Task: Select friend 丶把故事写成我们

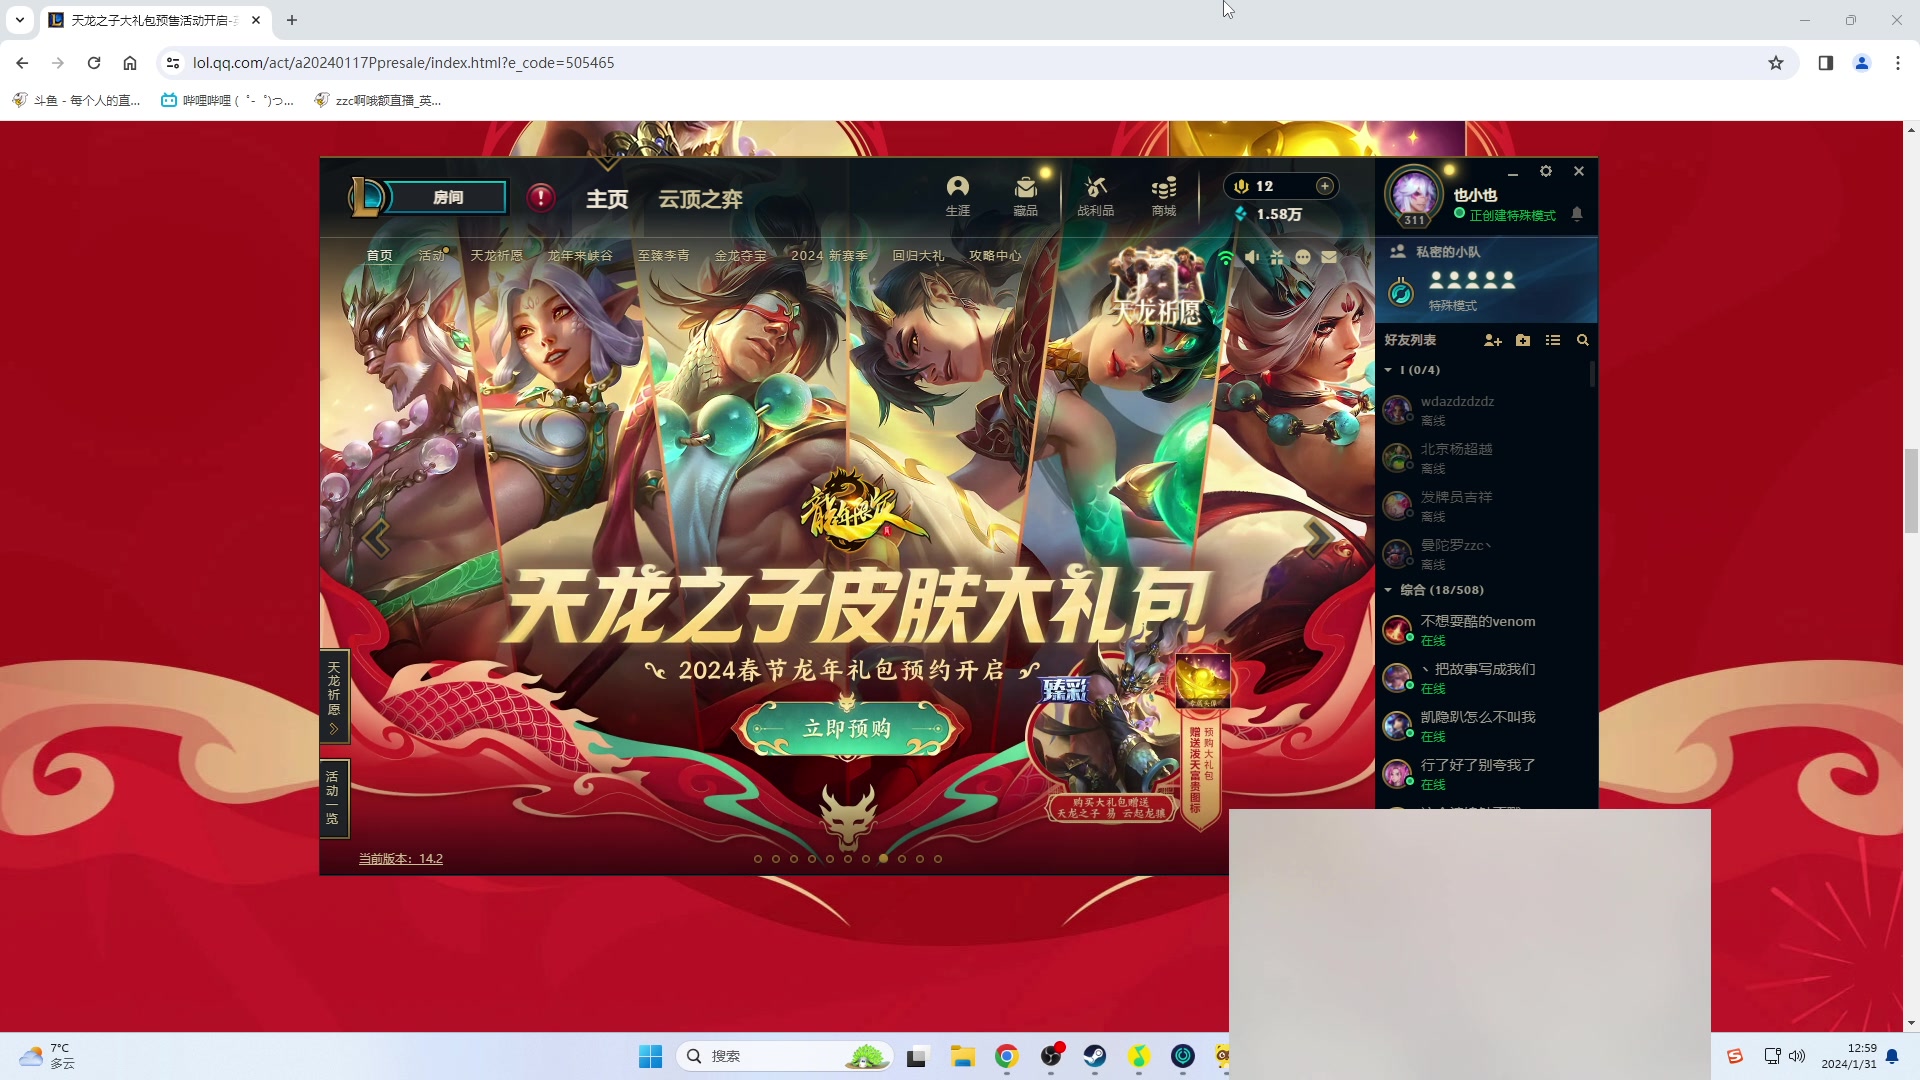Action: [1485, 678]
